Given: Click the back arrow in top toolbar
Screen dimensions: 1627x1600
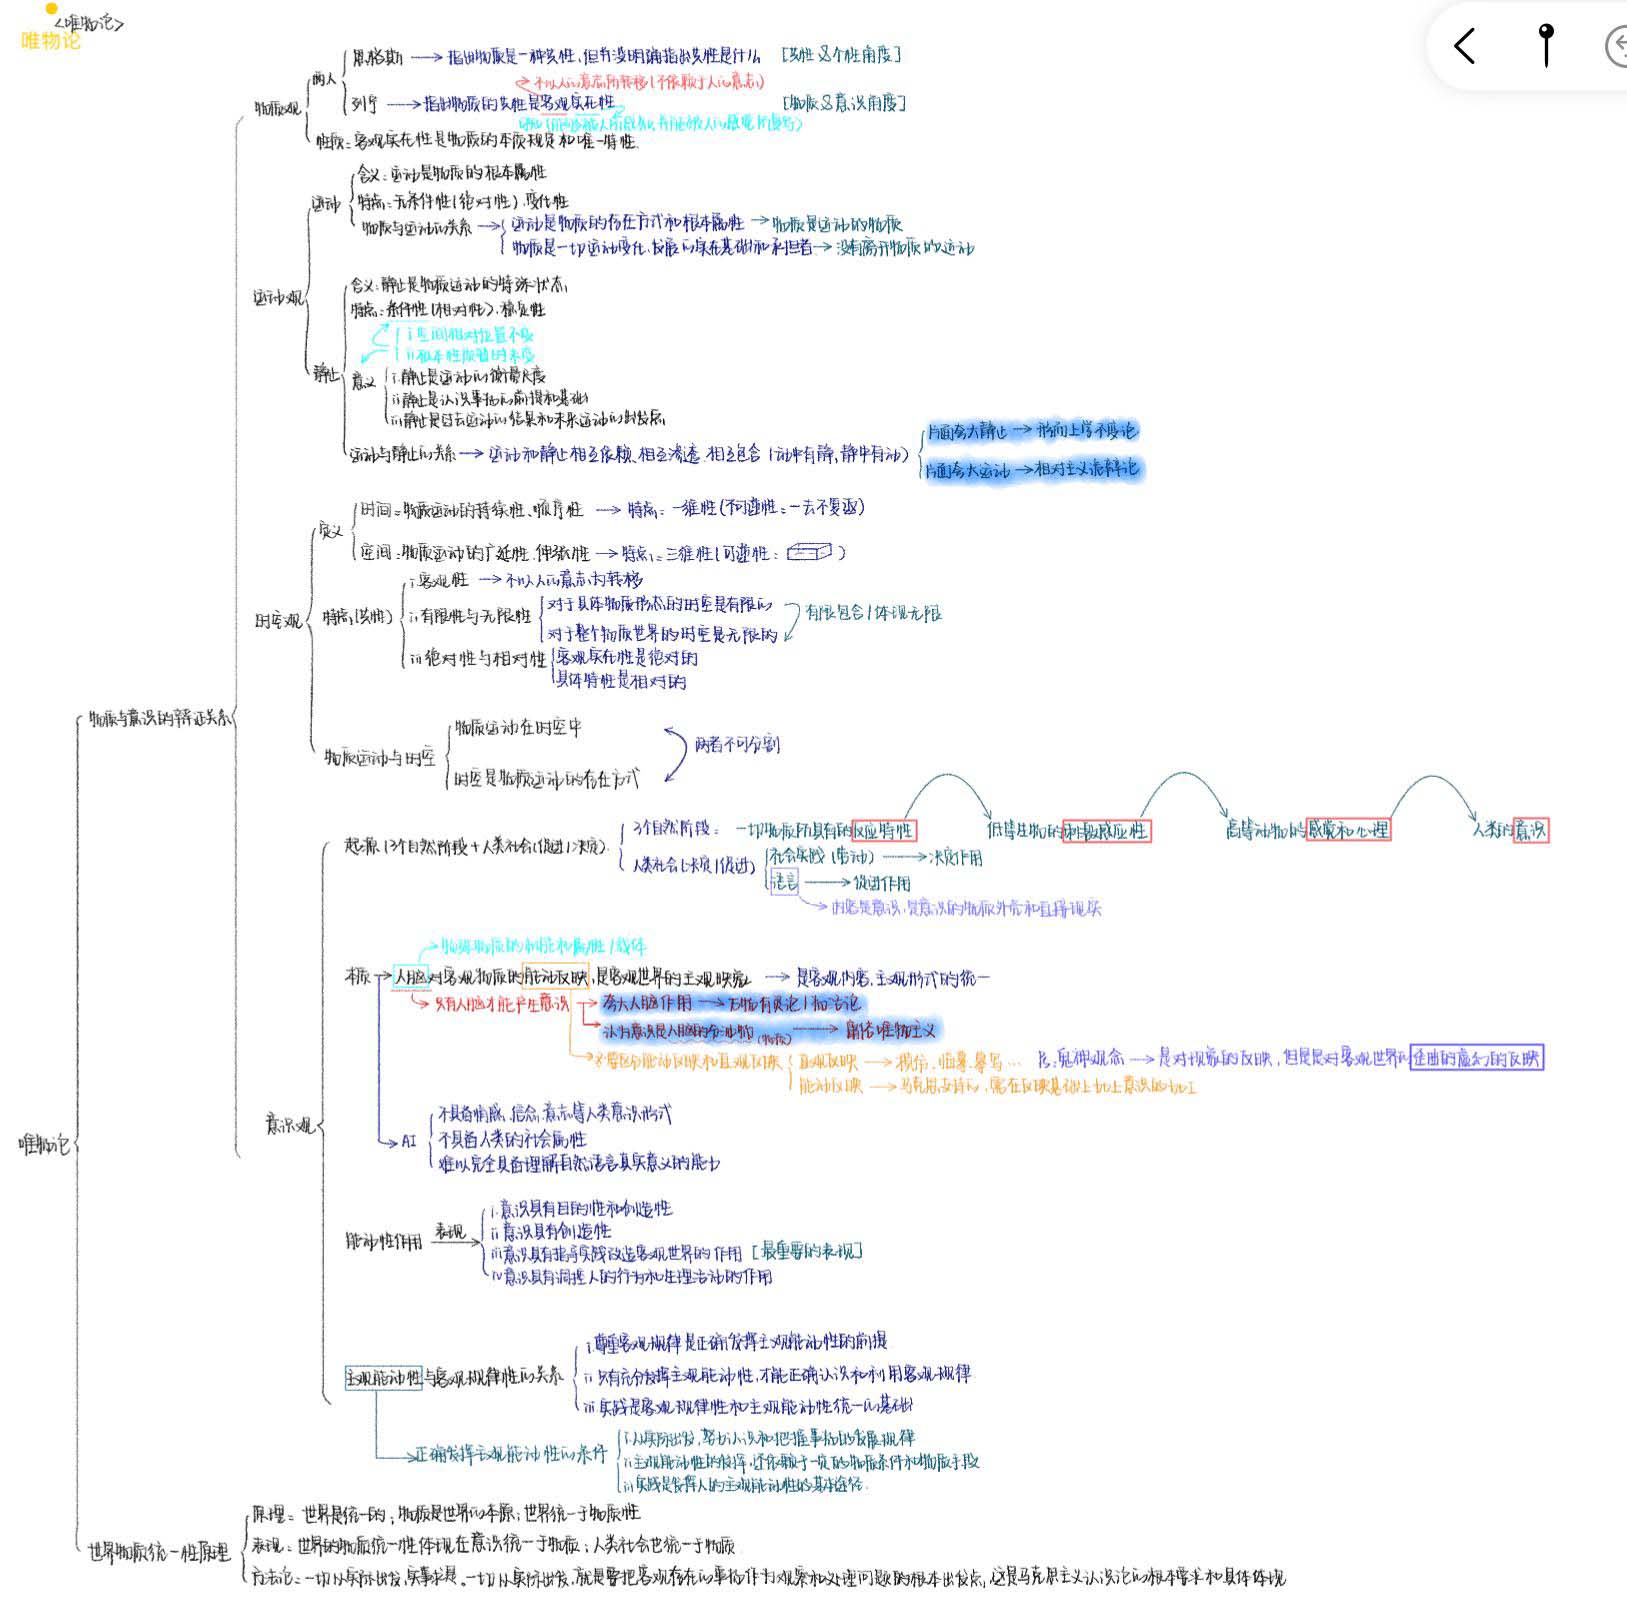Looking at the screenshot, I should pos(1465,46).
